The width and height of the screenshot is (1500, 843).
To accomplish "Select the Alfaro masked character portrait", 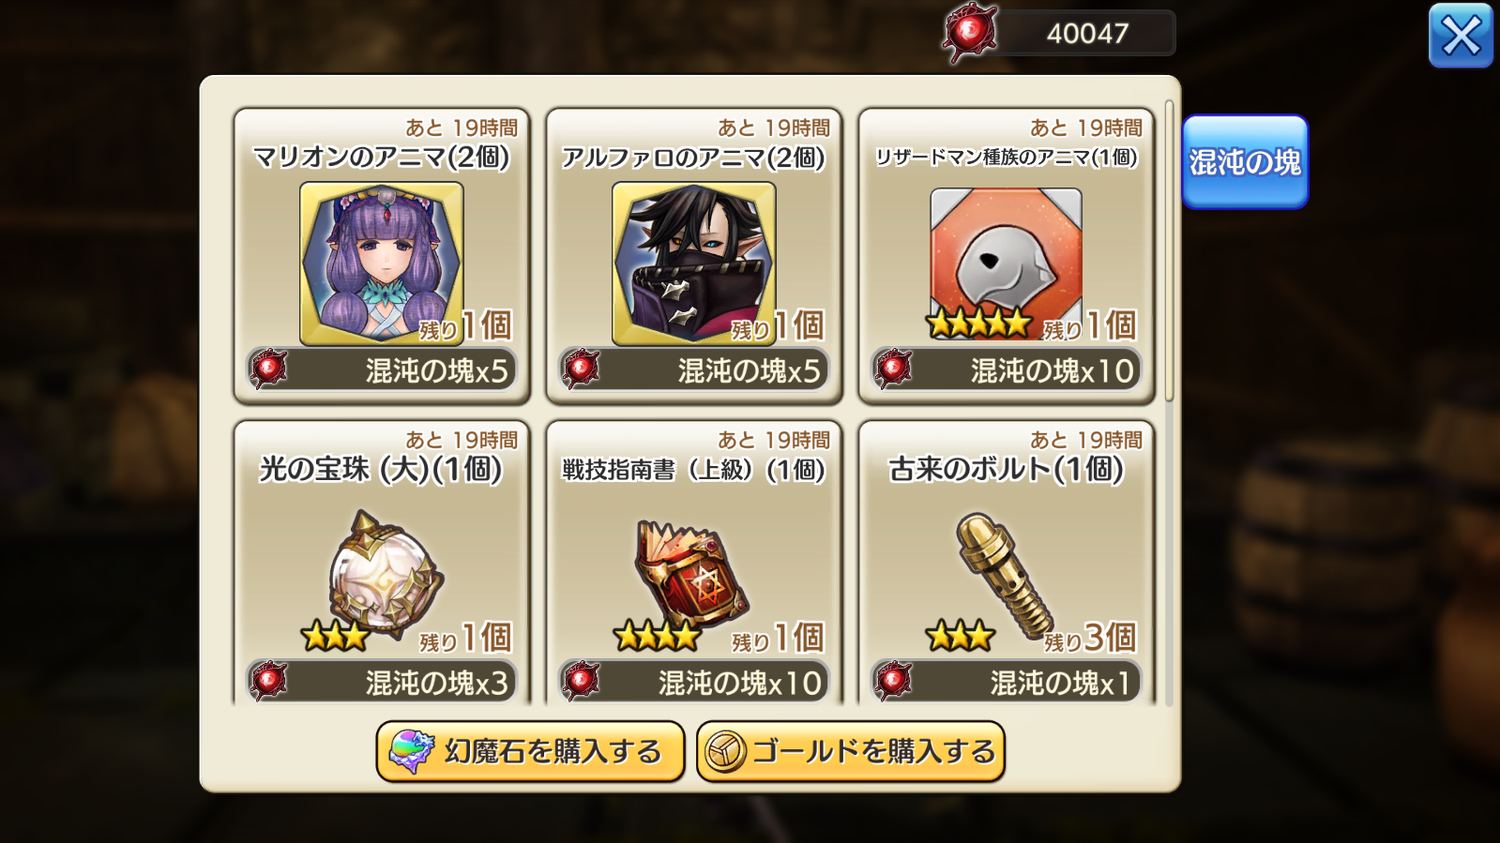I will 693,263.
